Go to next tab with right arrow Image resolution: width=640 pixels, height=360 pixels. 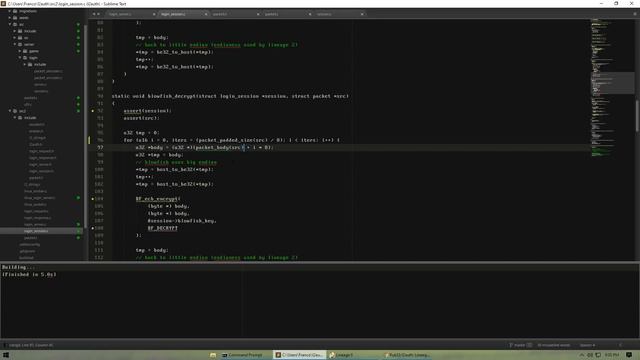(x=98, y=14)
